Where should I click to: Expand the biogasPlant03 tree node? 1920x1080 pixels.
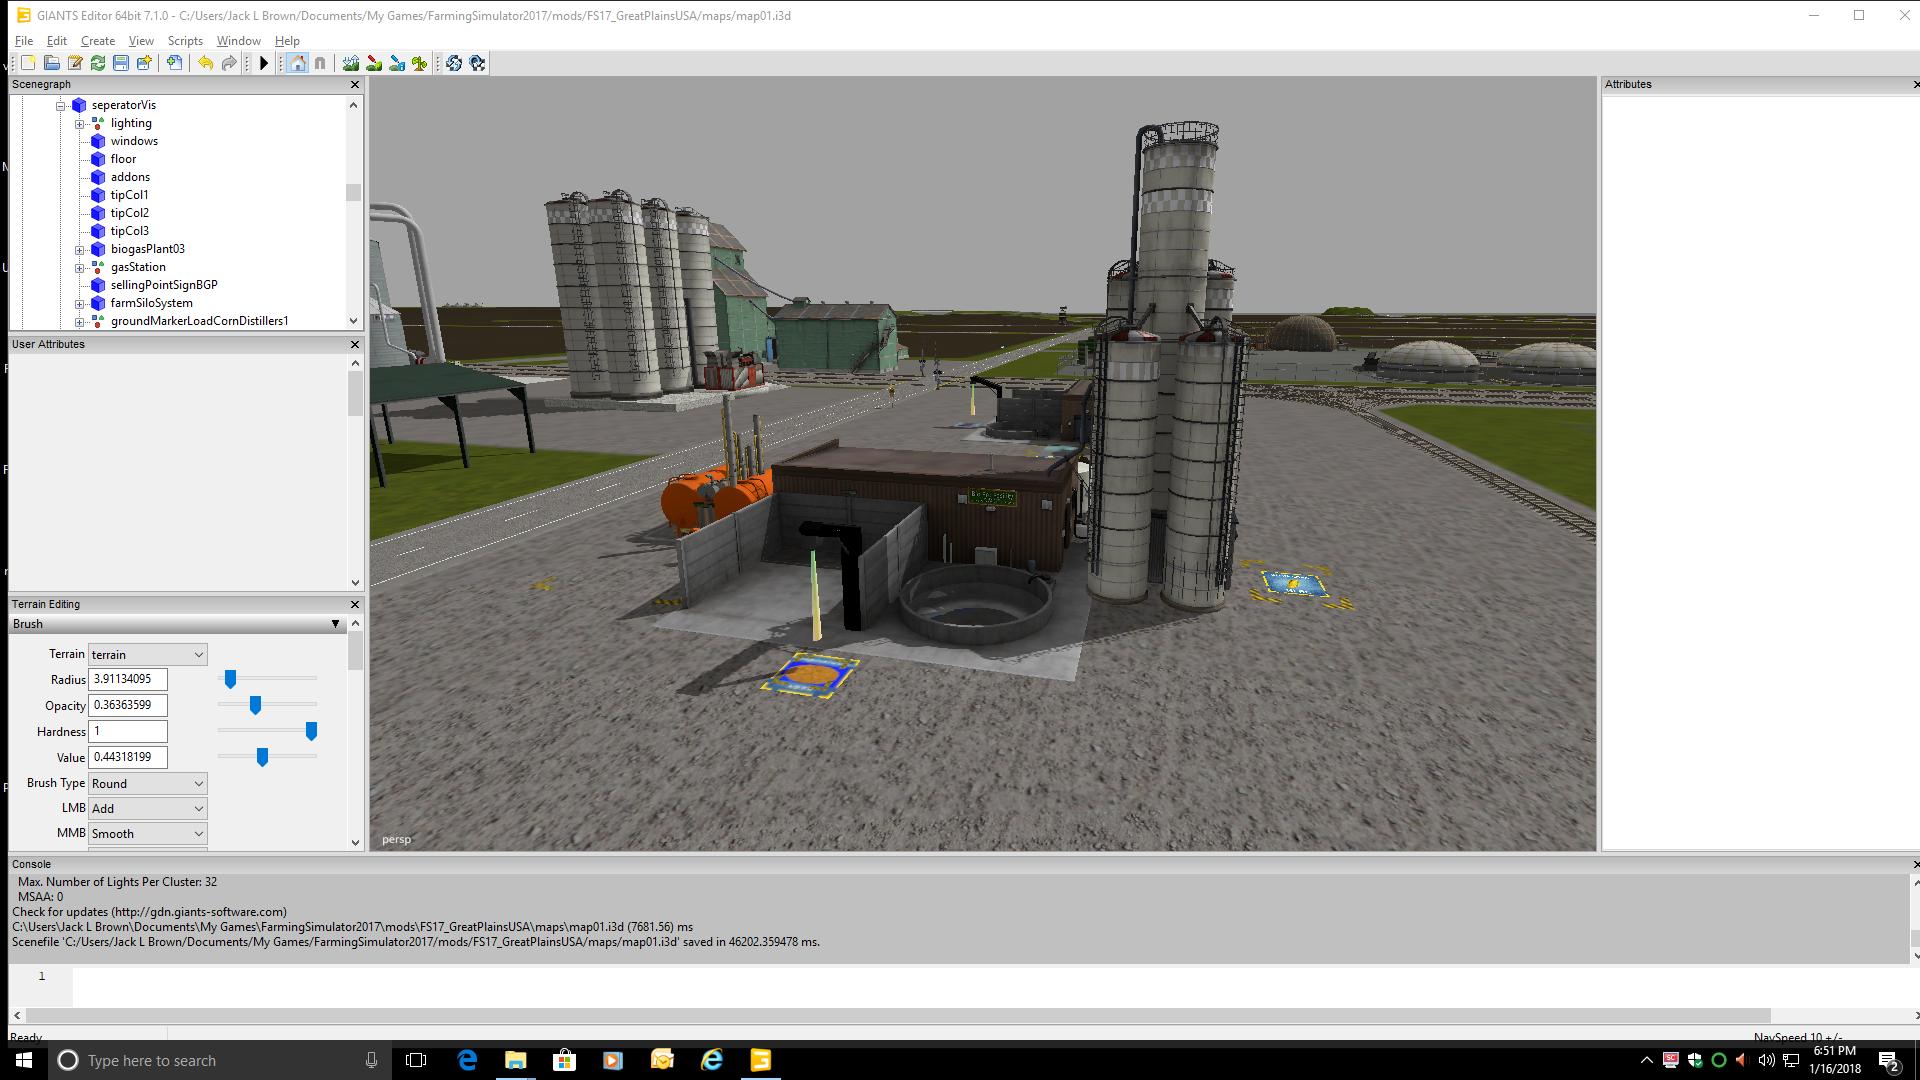(80, 249)
